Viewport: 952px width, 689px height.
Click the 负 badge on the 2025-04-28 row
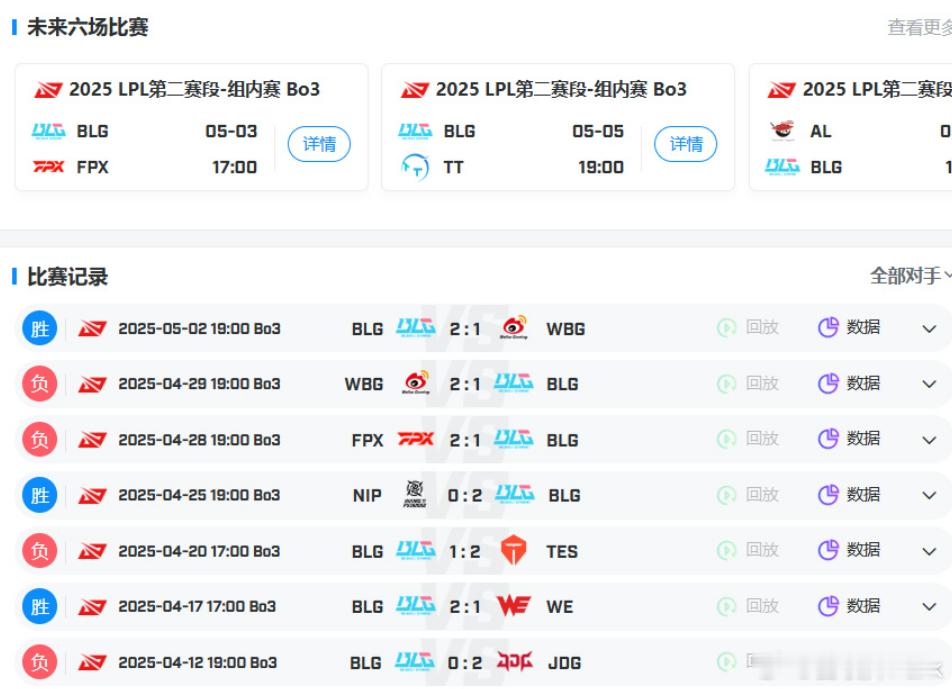39,440
